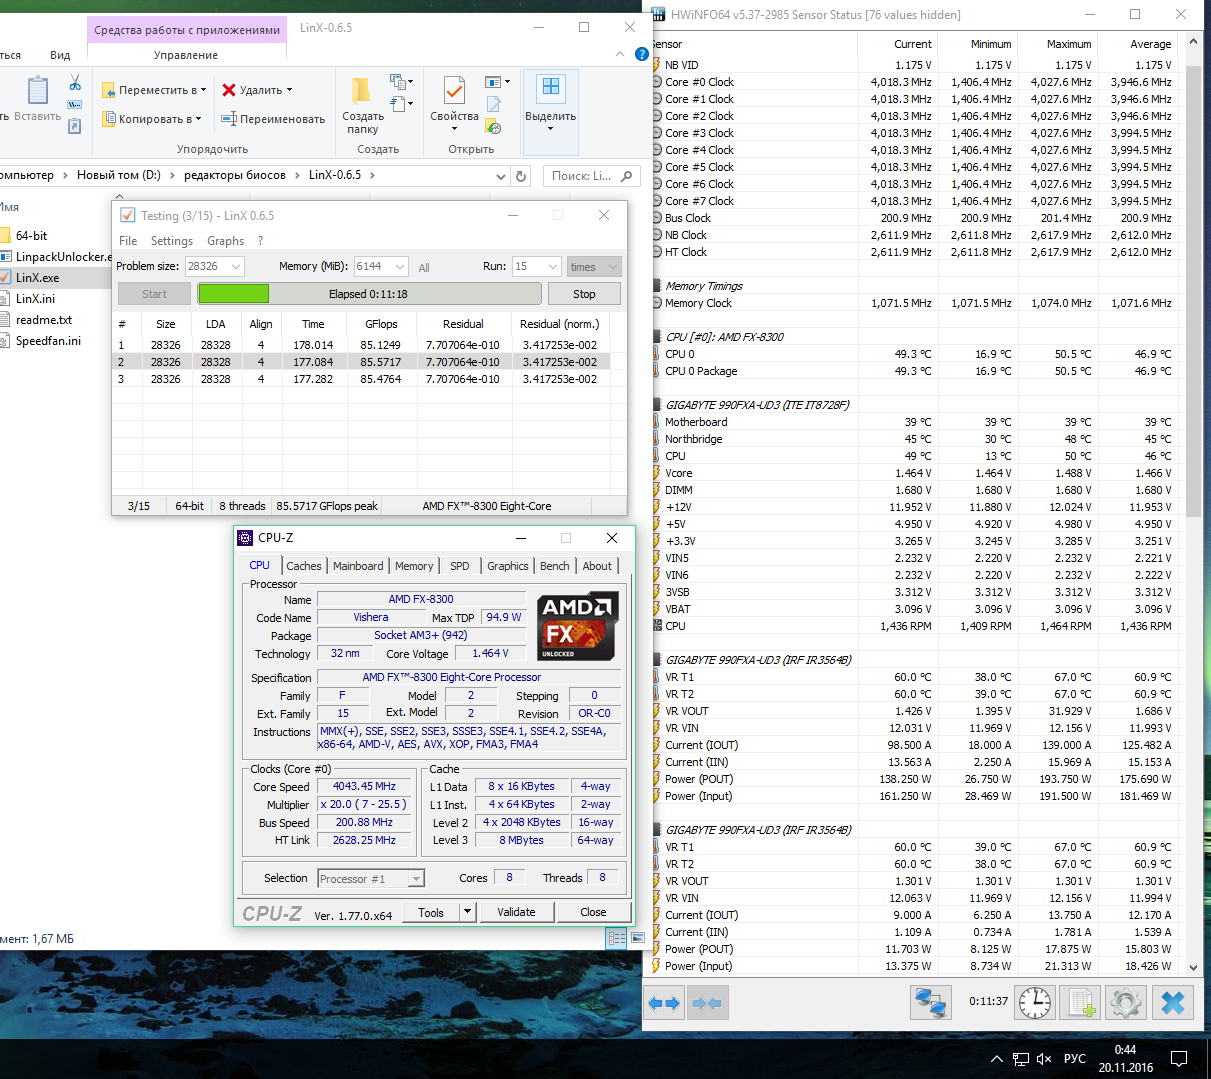Switch to the Mainboard tab in CPU-Z
This screenshot has height=1079, width=1211.
click(358, 566)
